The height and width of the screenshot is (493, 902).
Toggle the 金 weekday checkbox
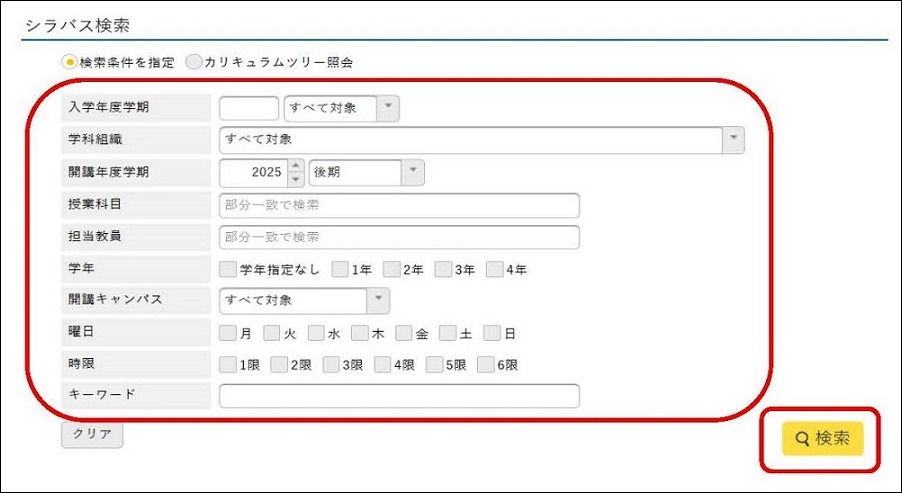404,333
